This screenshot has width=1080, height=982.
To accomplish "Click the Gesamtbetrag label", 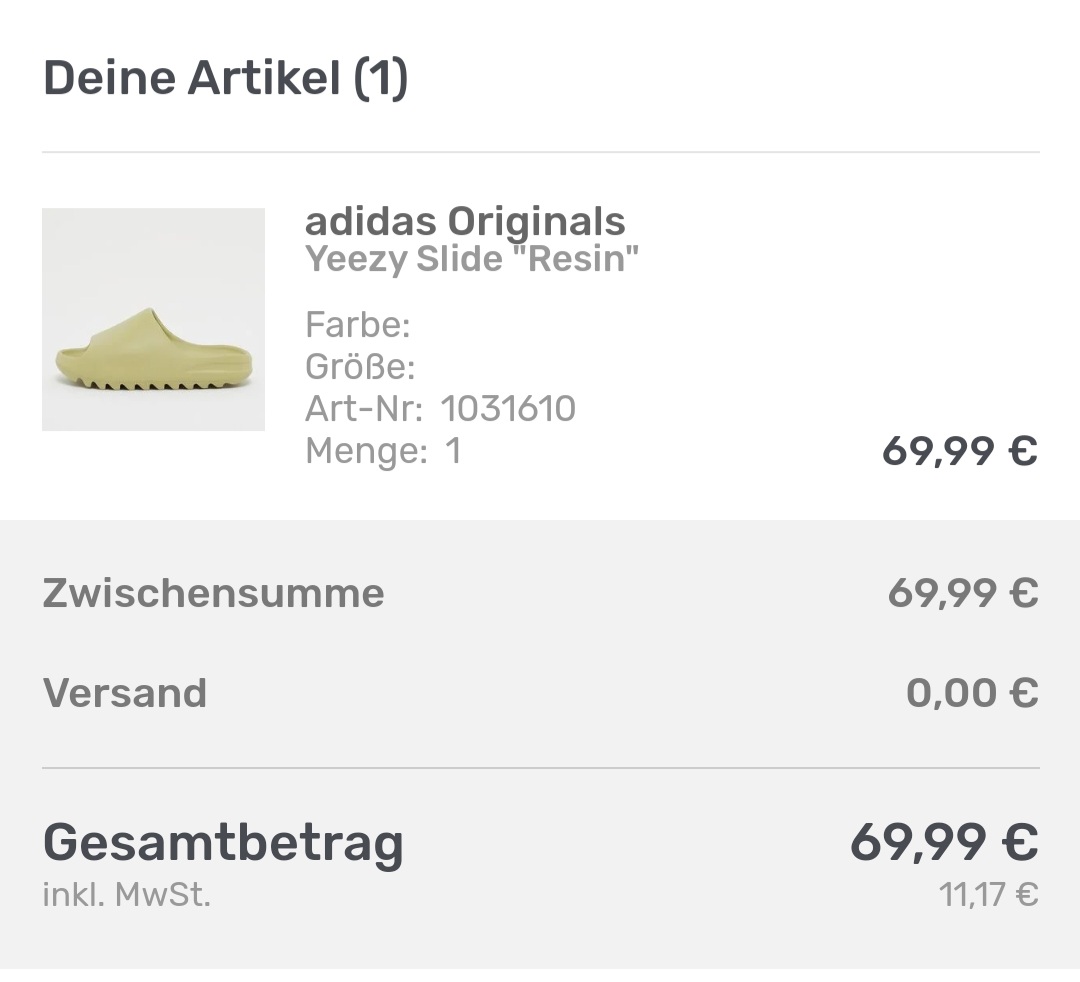I will 223,843.
